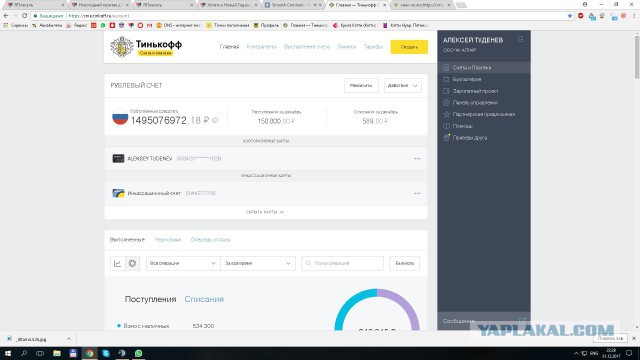Switch to the Очередь оплаты tab

tap(210, 240)
